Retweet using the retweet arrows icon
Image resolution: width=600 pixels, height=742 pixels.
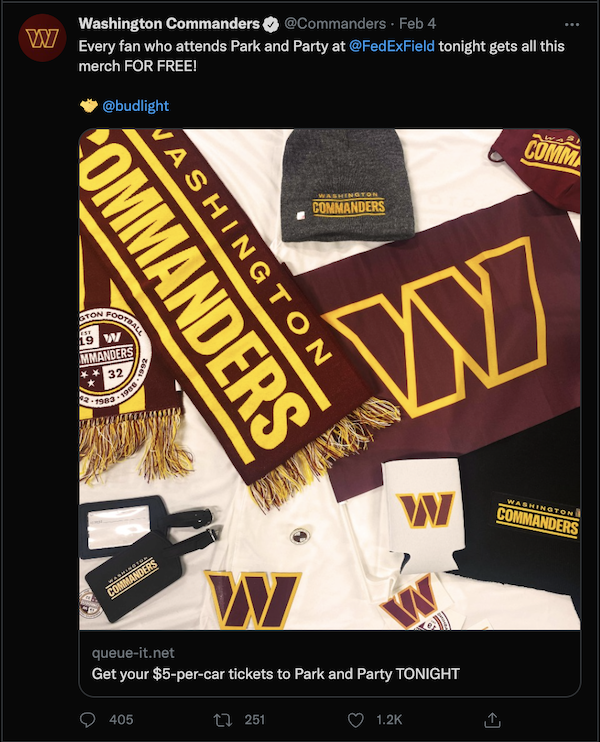tap(222, 720)
